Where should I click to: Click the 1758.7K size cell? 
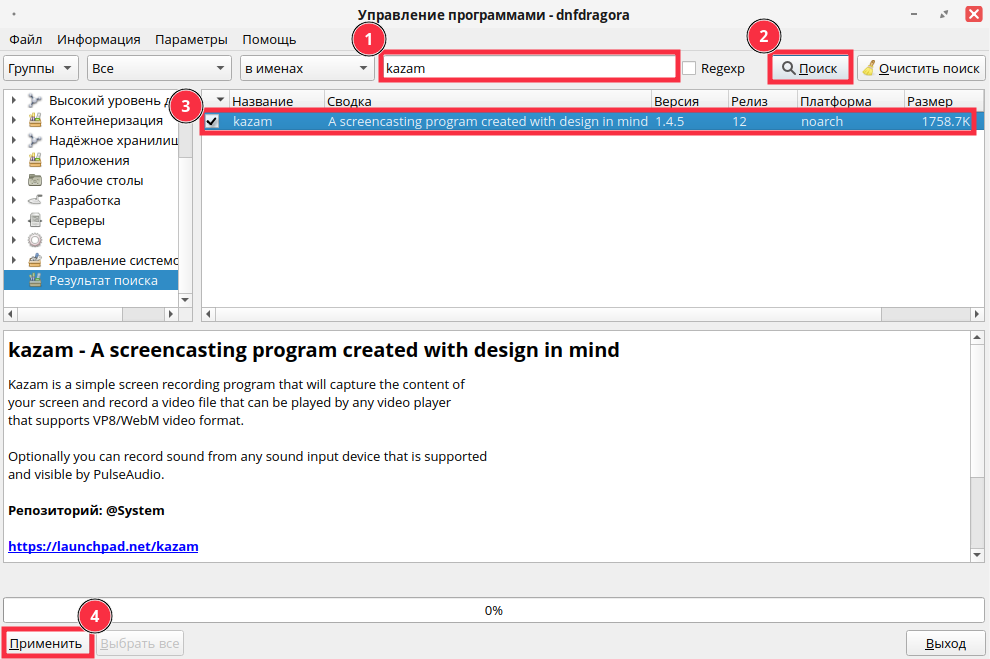point(945,121)
